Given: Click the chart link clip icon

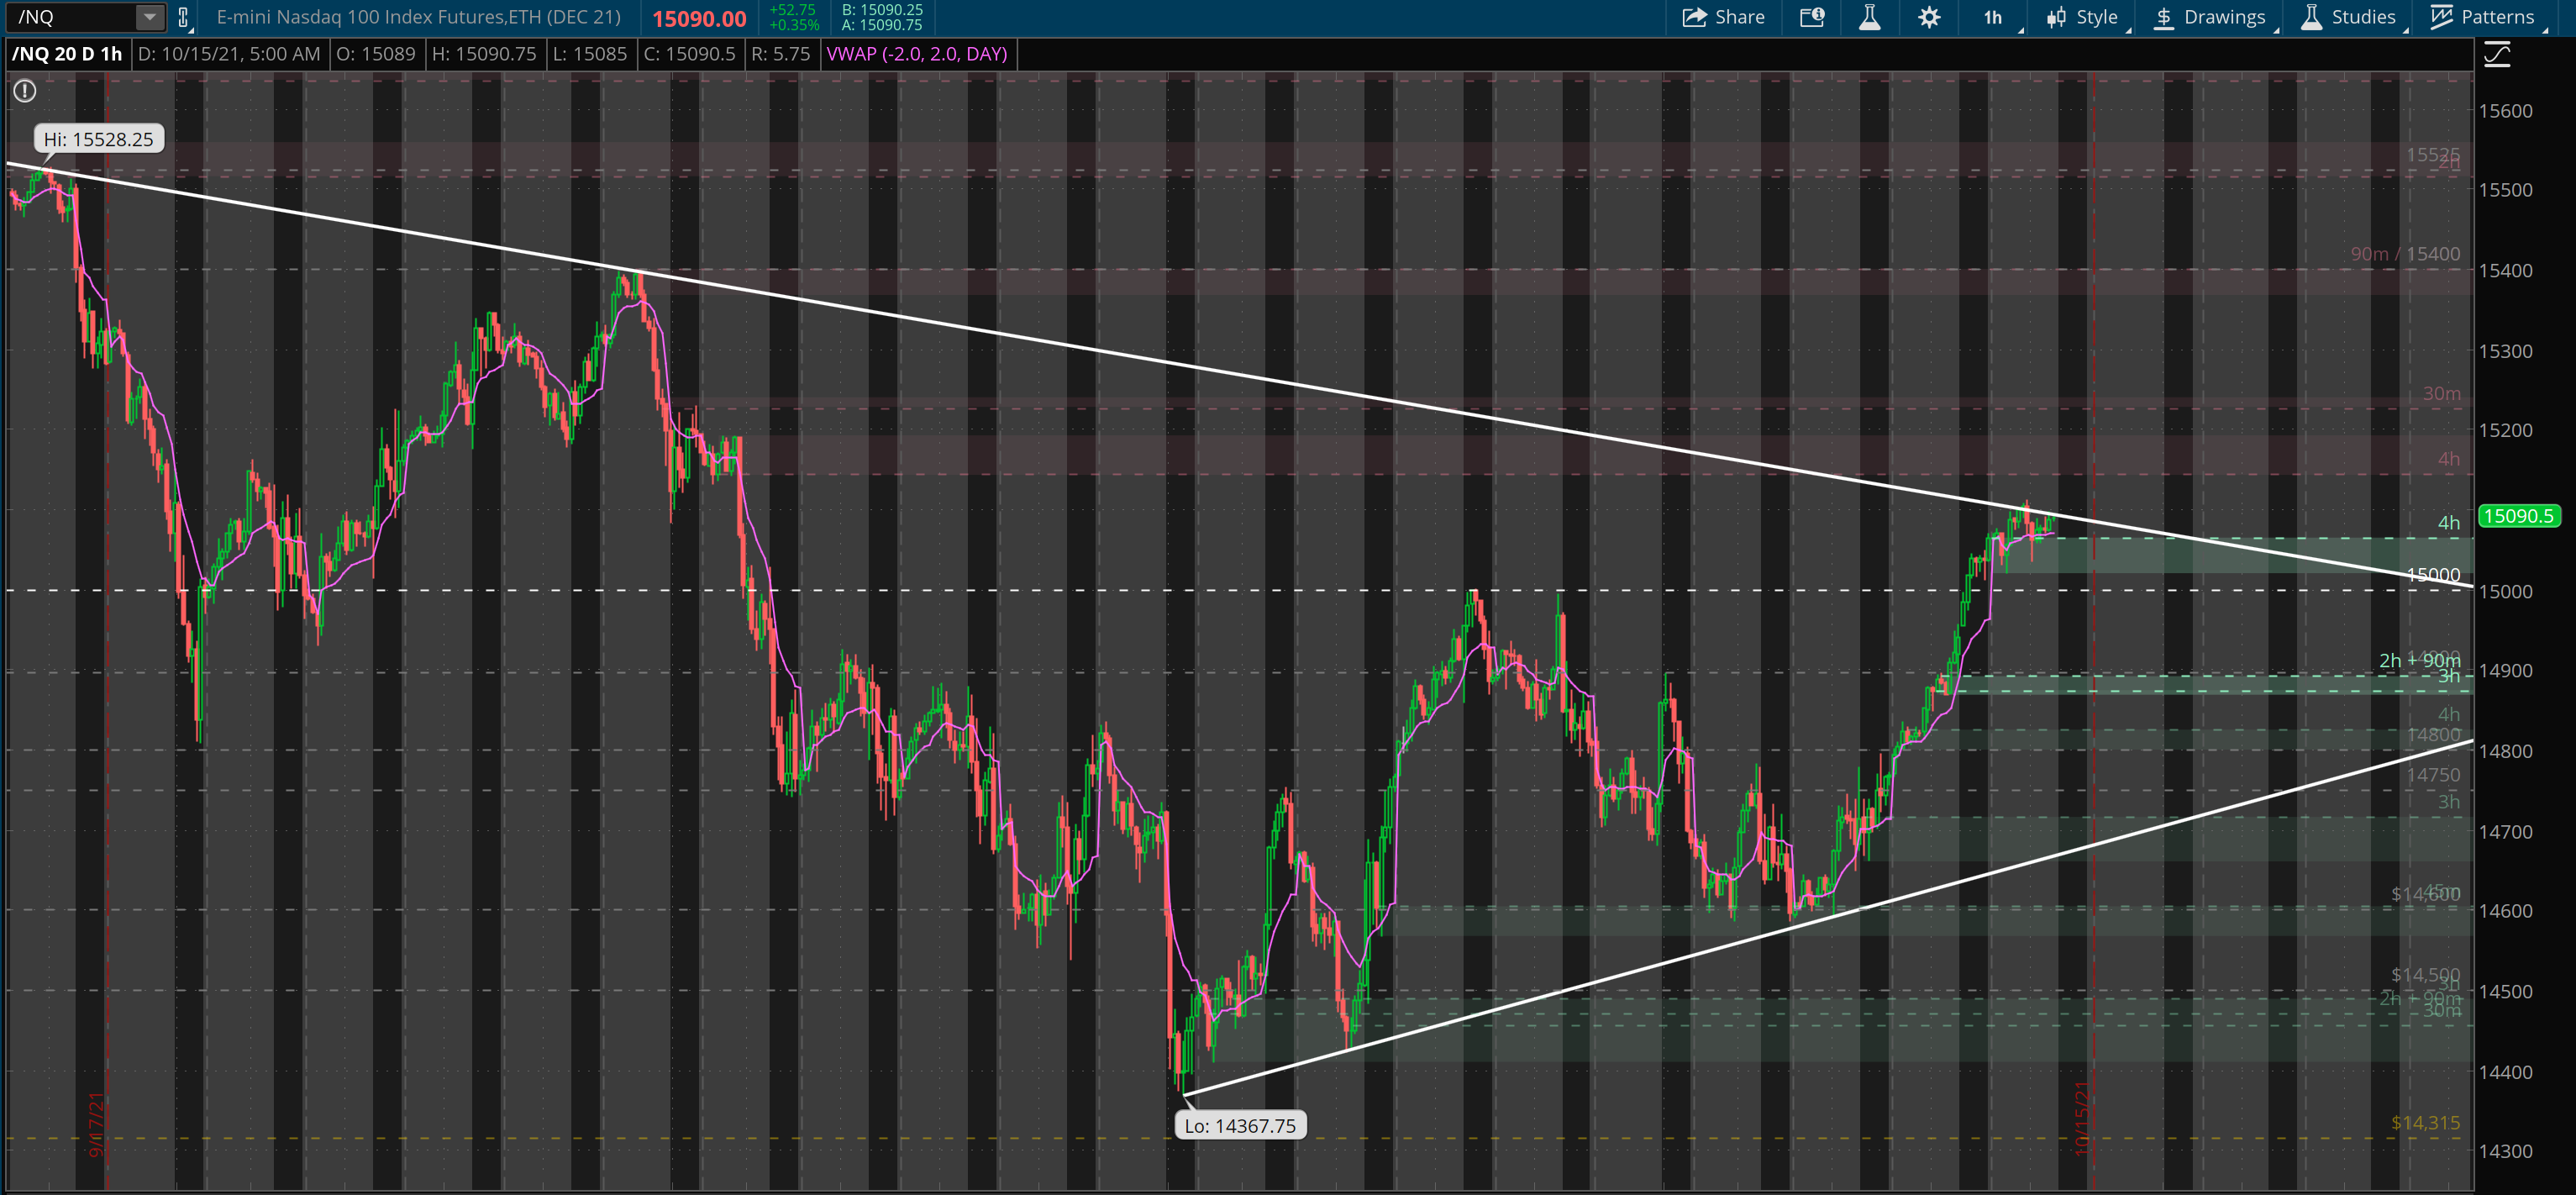Looking at the screenshot, I should [183, 17].
